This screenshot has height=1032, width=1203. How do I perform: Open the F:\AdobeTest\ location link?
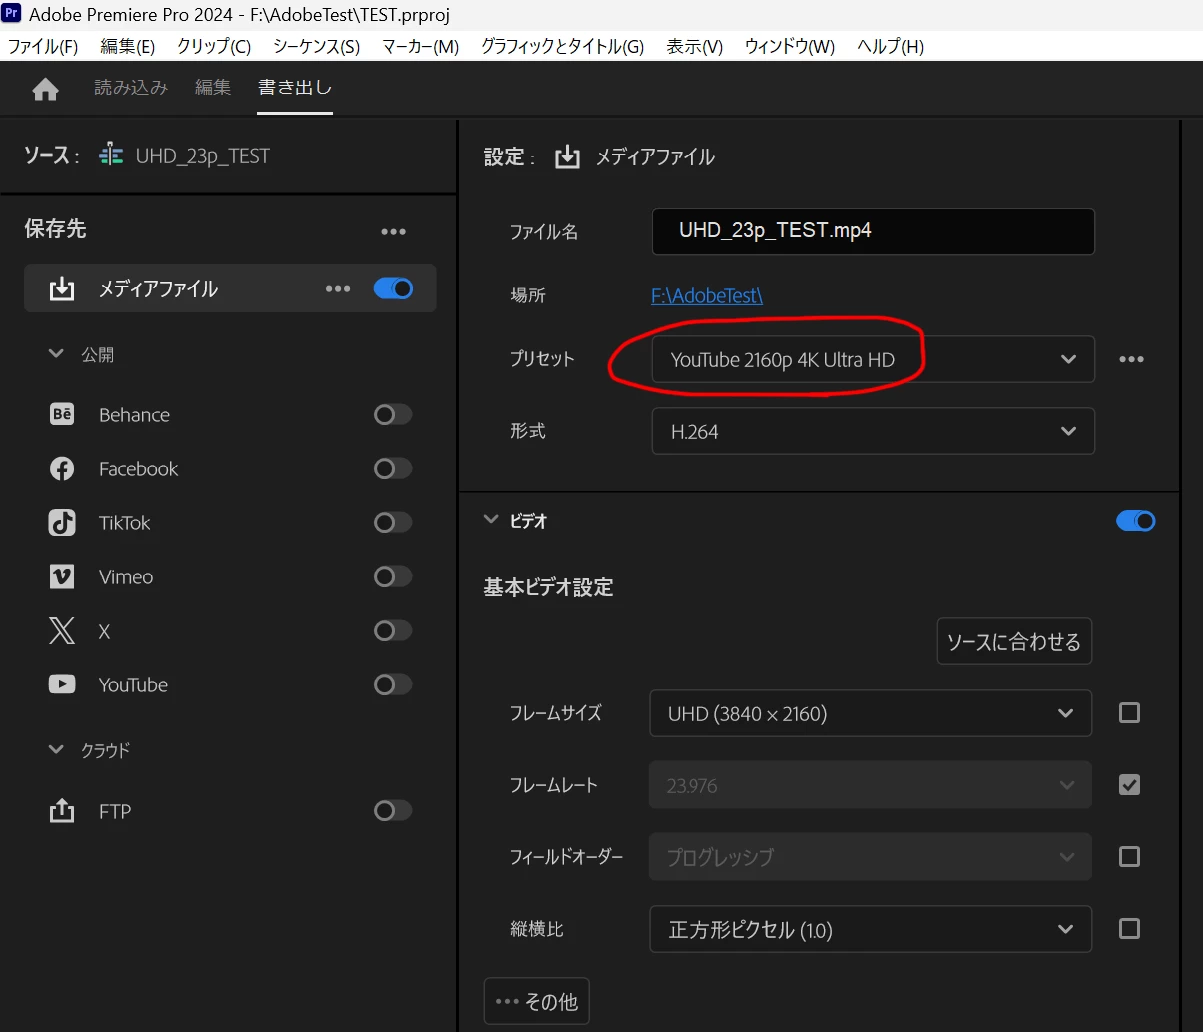707,295
